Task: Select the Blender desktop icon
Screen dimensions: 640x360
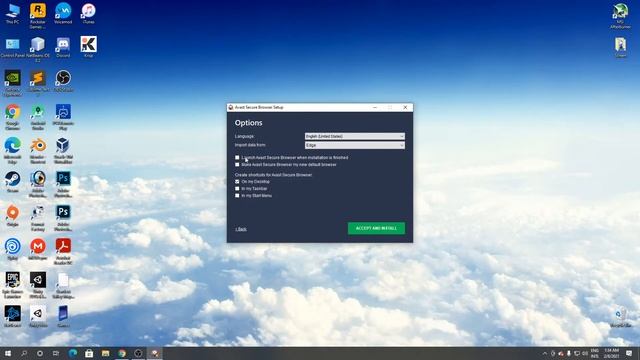Action: click(38, 151)
